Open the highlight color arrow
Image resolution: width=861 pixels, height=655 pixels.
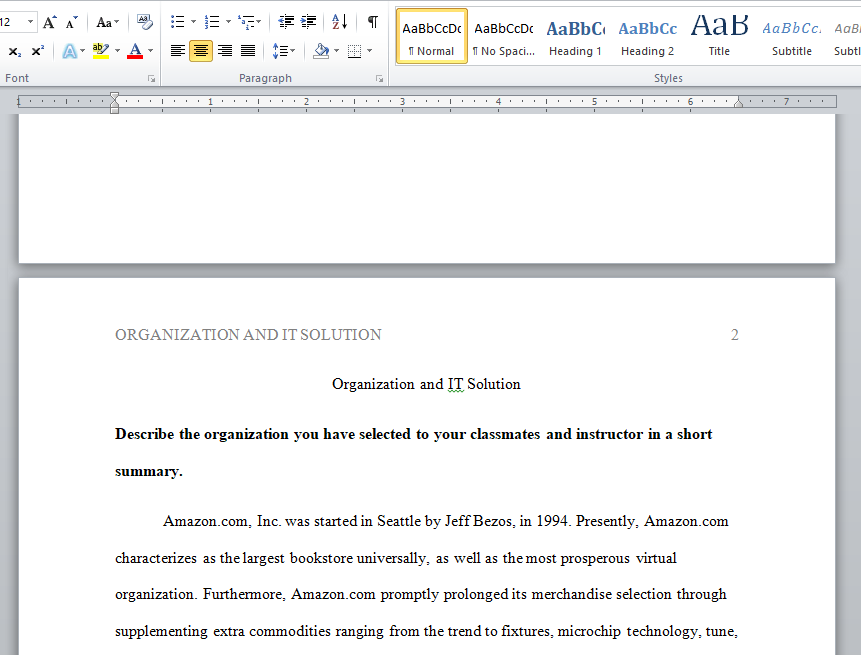click(x=117, y=51)
